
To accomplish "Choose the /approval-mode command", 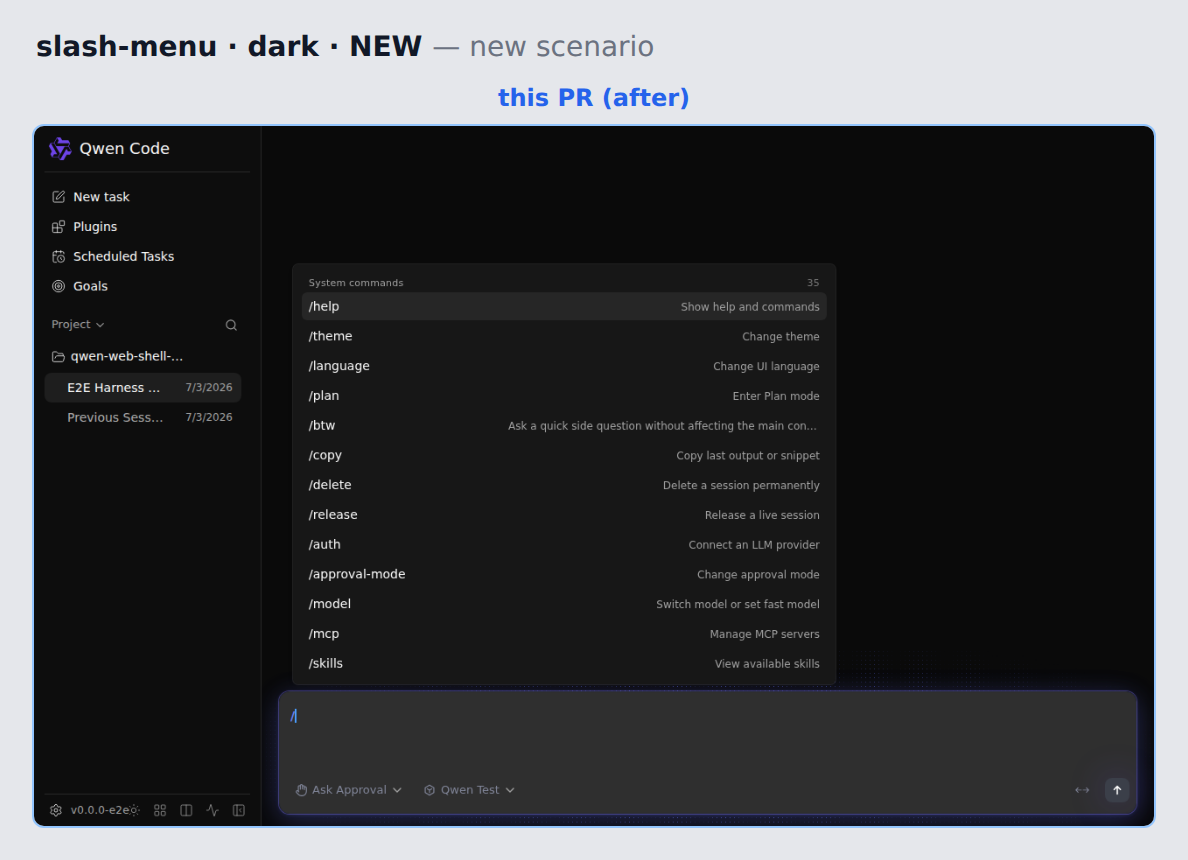I will [564, 574].
